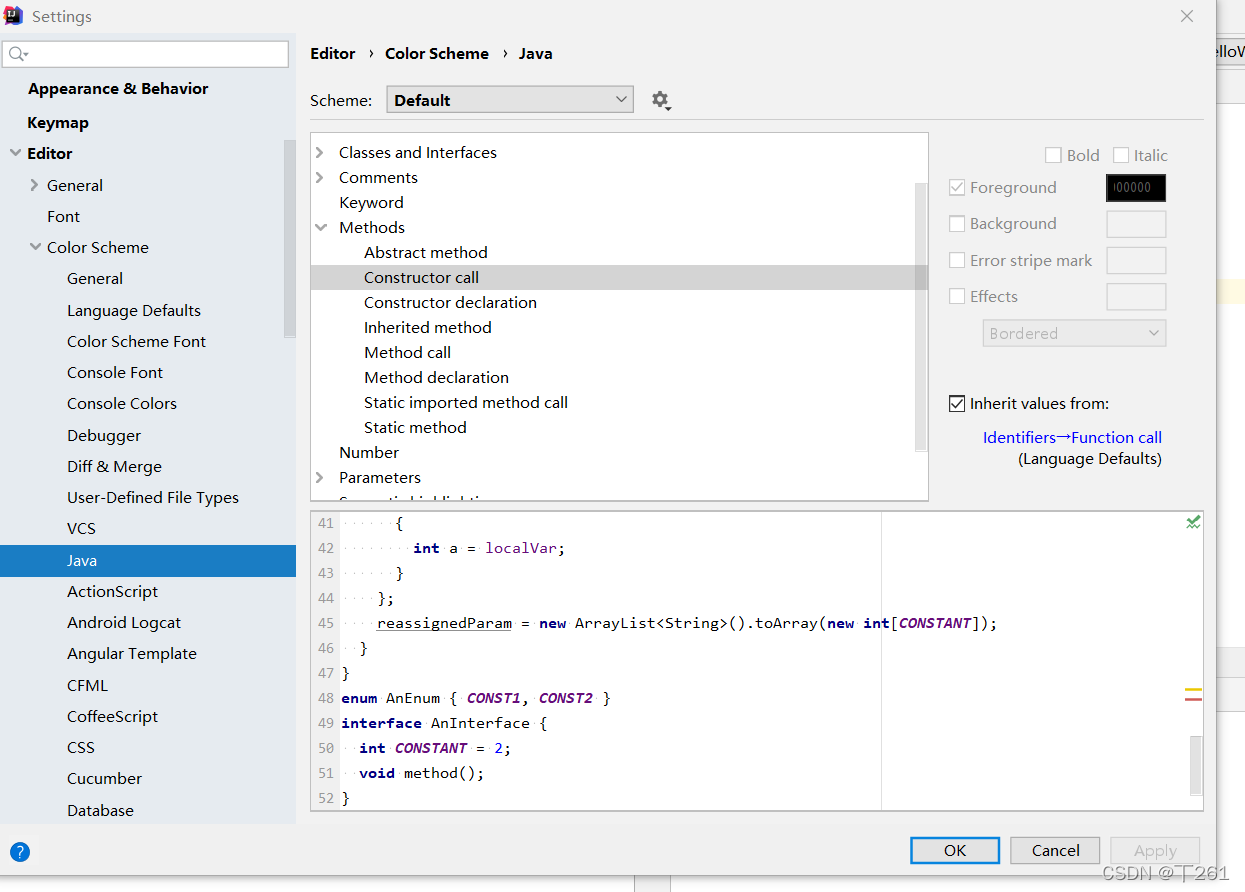Open the scheme actions gear menu
This screenshot has height=892, width=1245.
click(660, 100)
